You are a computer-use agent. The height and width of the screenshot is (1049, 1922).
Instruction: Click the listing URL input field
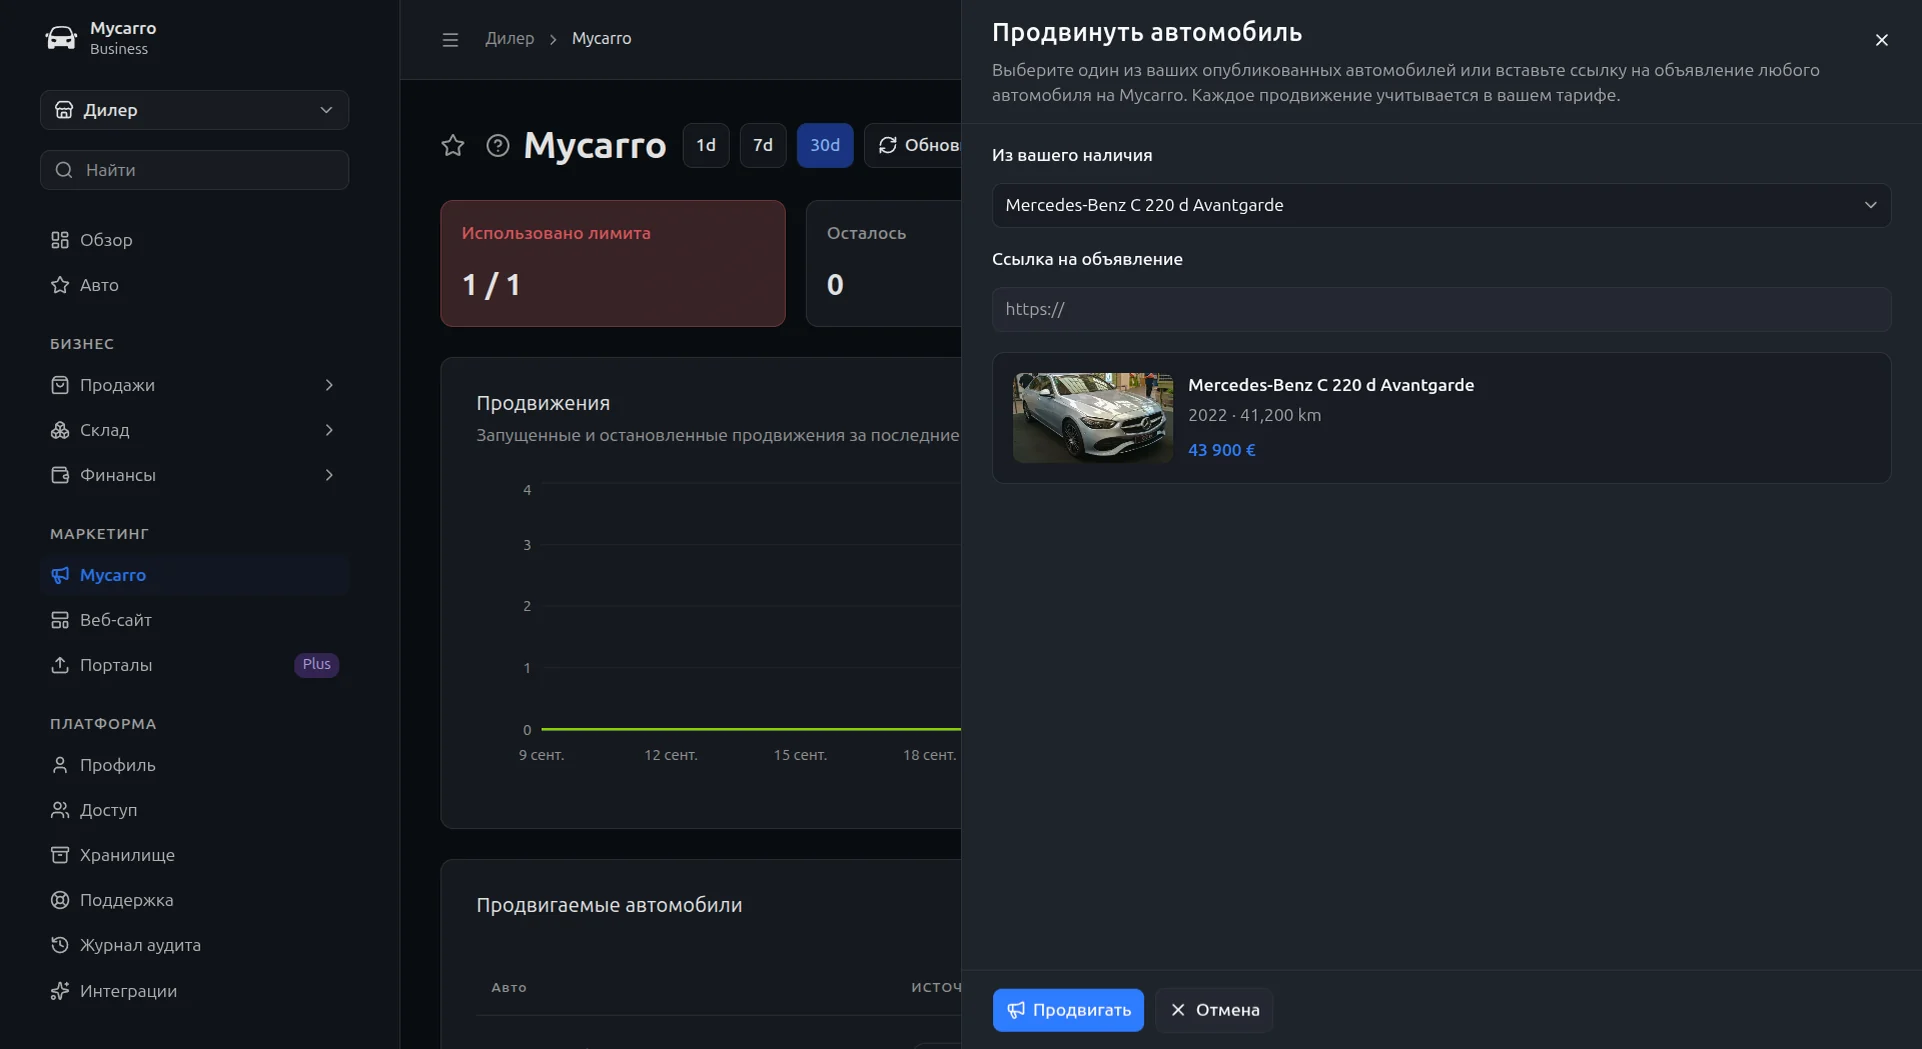pyautogui.click(x=1441, y=309)
